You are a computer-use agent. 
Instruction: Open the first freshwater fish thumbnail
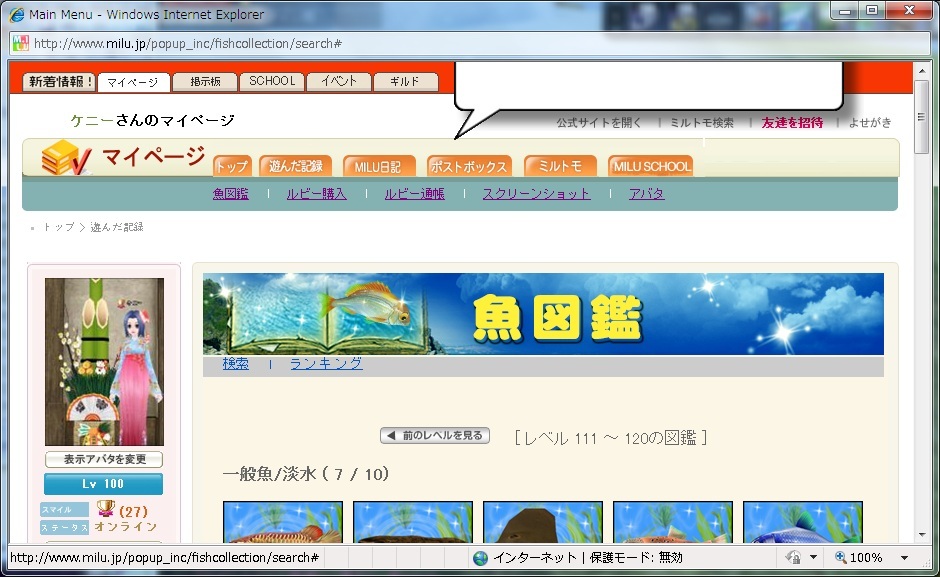point(283,522)
